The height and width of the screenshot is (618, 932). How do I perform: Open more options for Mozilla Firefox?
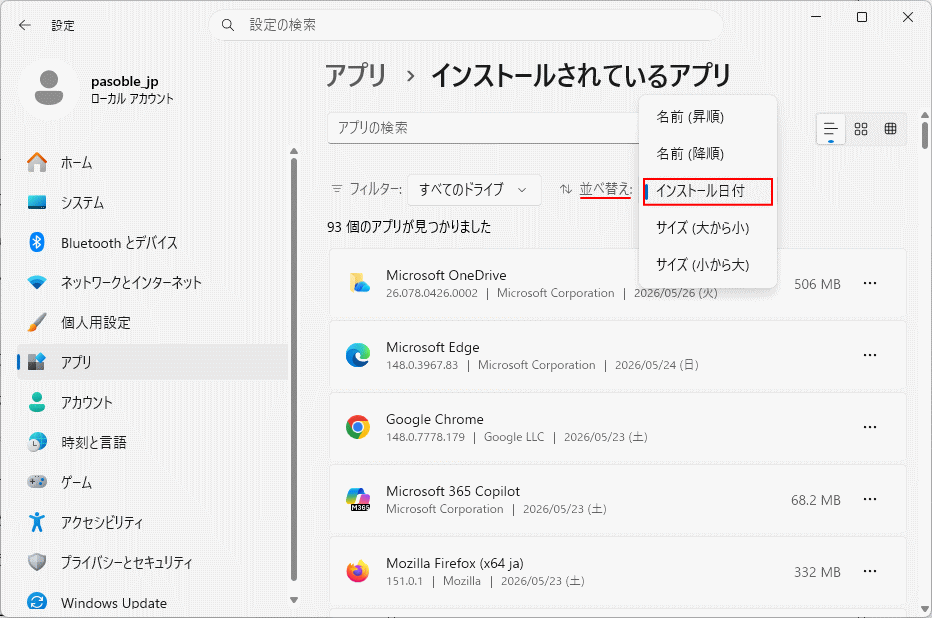click(870, 571)
